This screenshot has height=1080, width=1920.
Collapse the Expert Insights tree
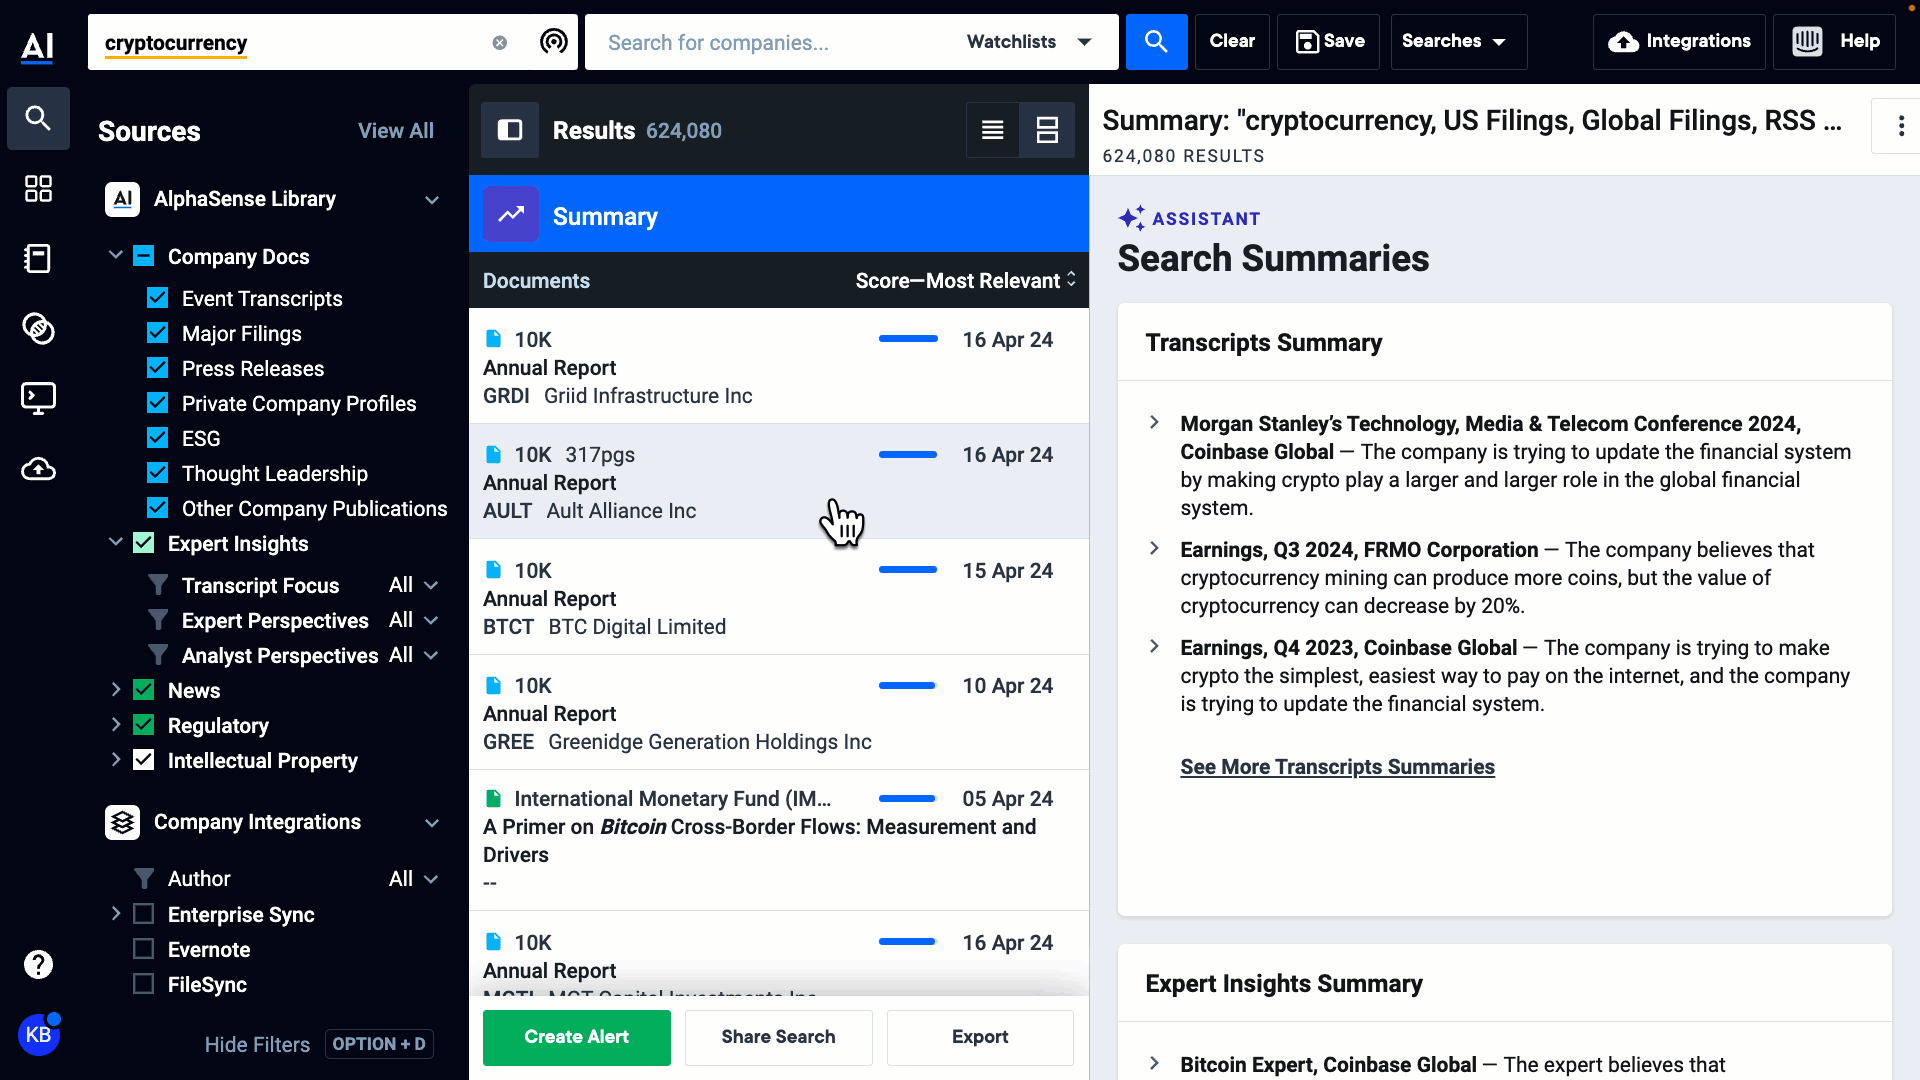[115, 543]
